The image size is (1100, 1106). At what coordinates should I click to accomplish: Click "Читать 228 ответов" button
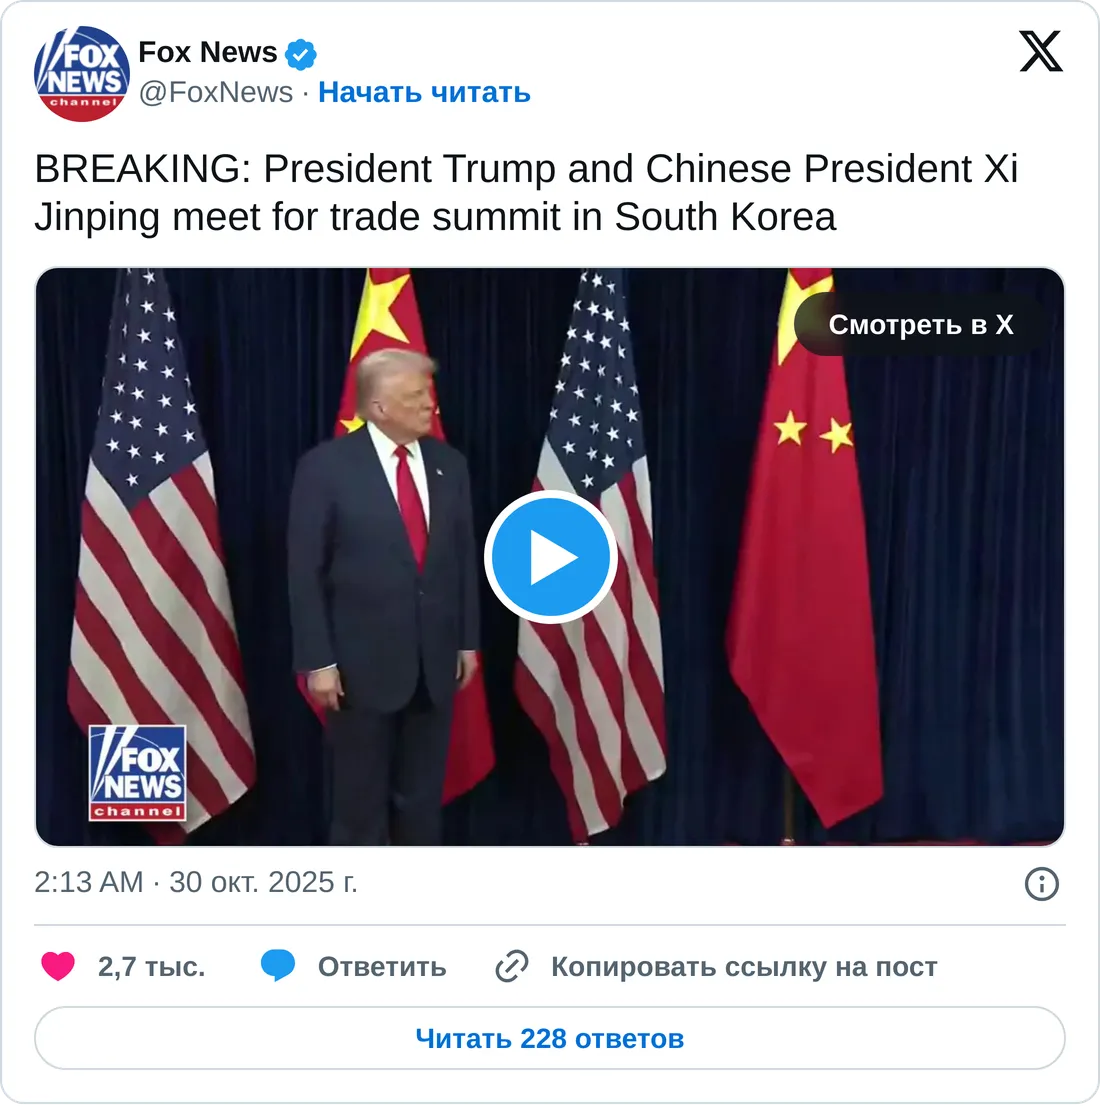tap(550, 1038)
